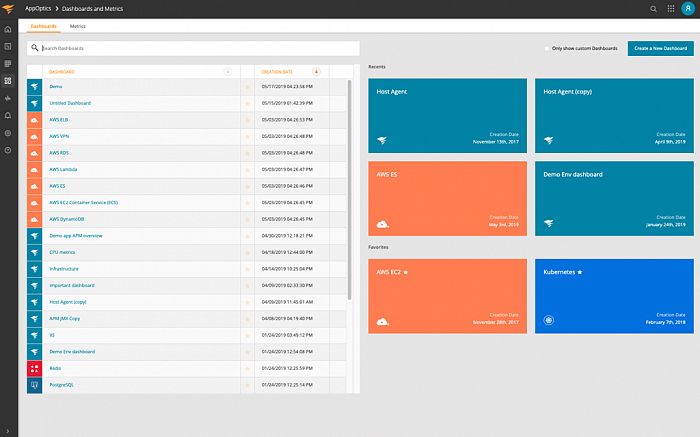Click the Settings gear icon in the sidebar

8,133
